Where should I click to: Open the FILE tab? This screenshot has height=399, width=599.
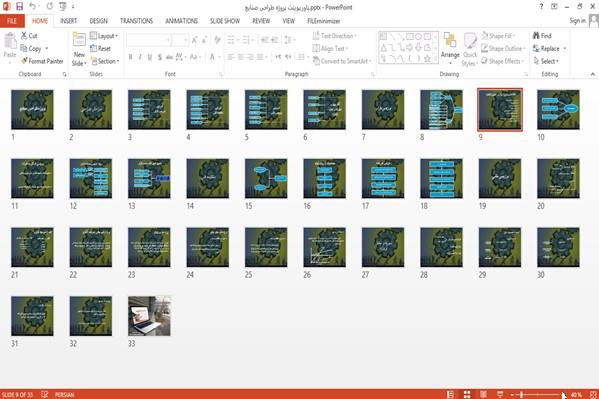click(x=12, y=21)
